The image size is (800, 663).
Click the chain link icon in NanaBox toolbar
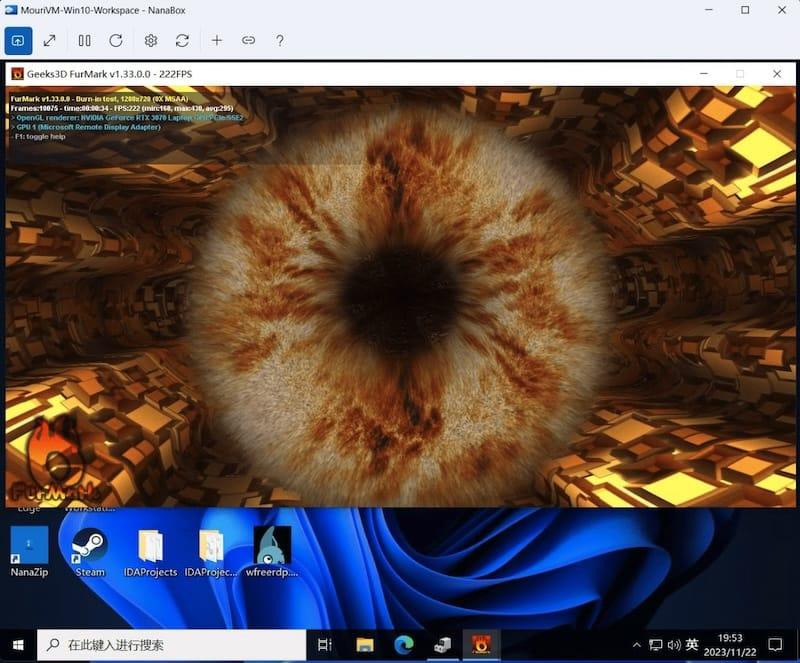[248, 41]
